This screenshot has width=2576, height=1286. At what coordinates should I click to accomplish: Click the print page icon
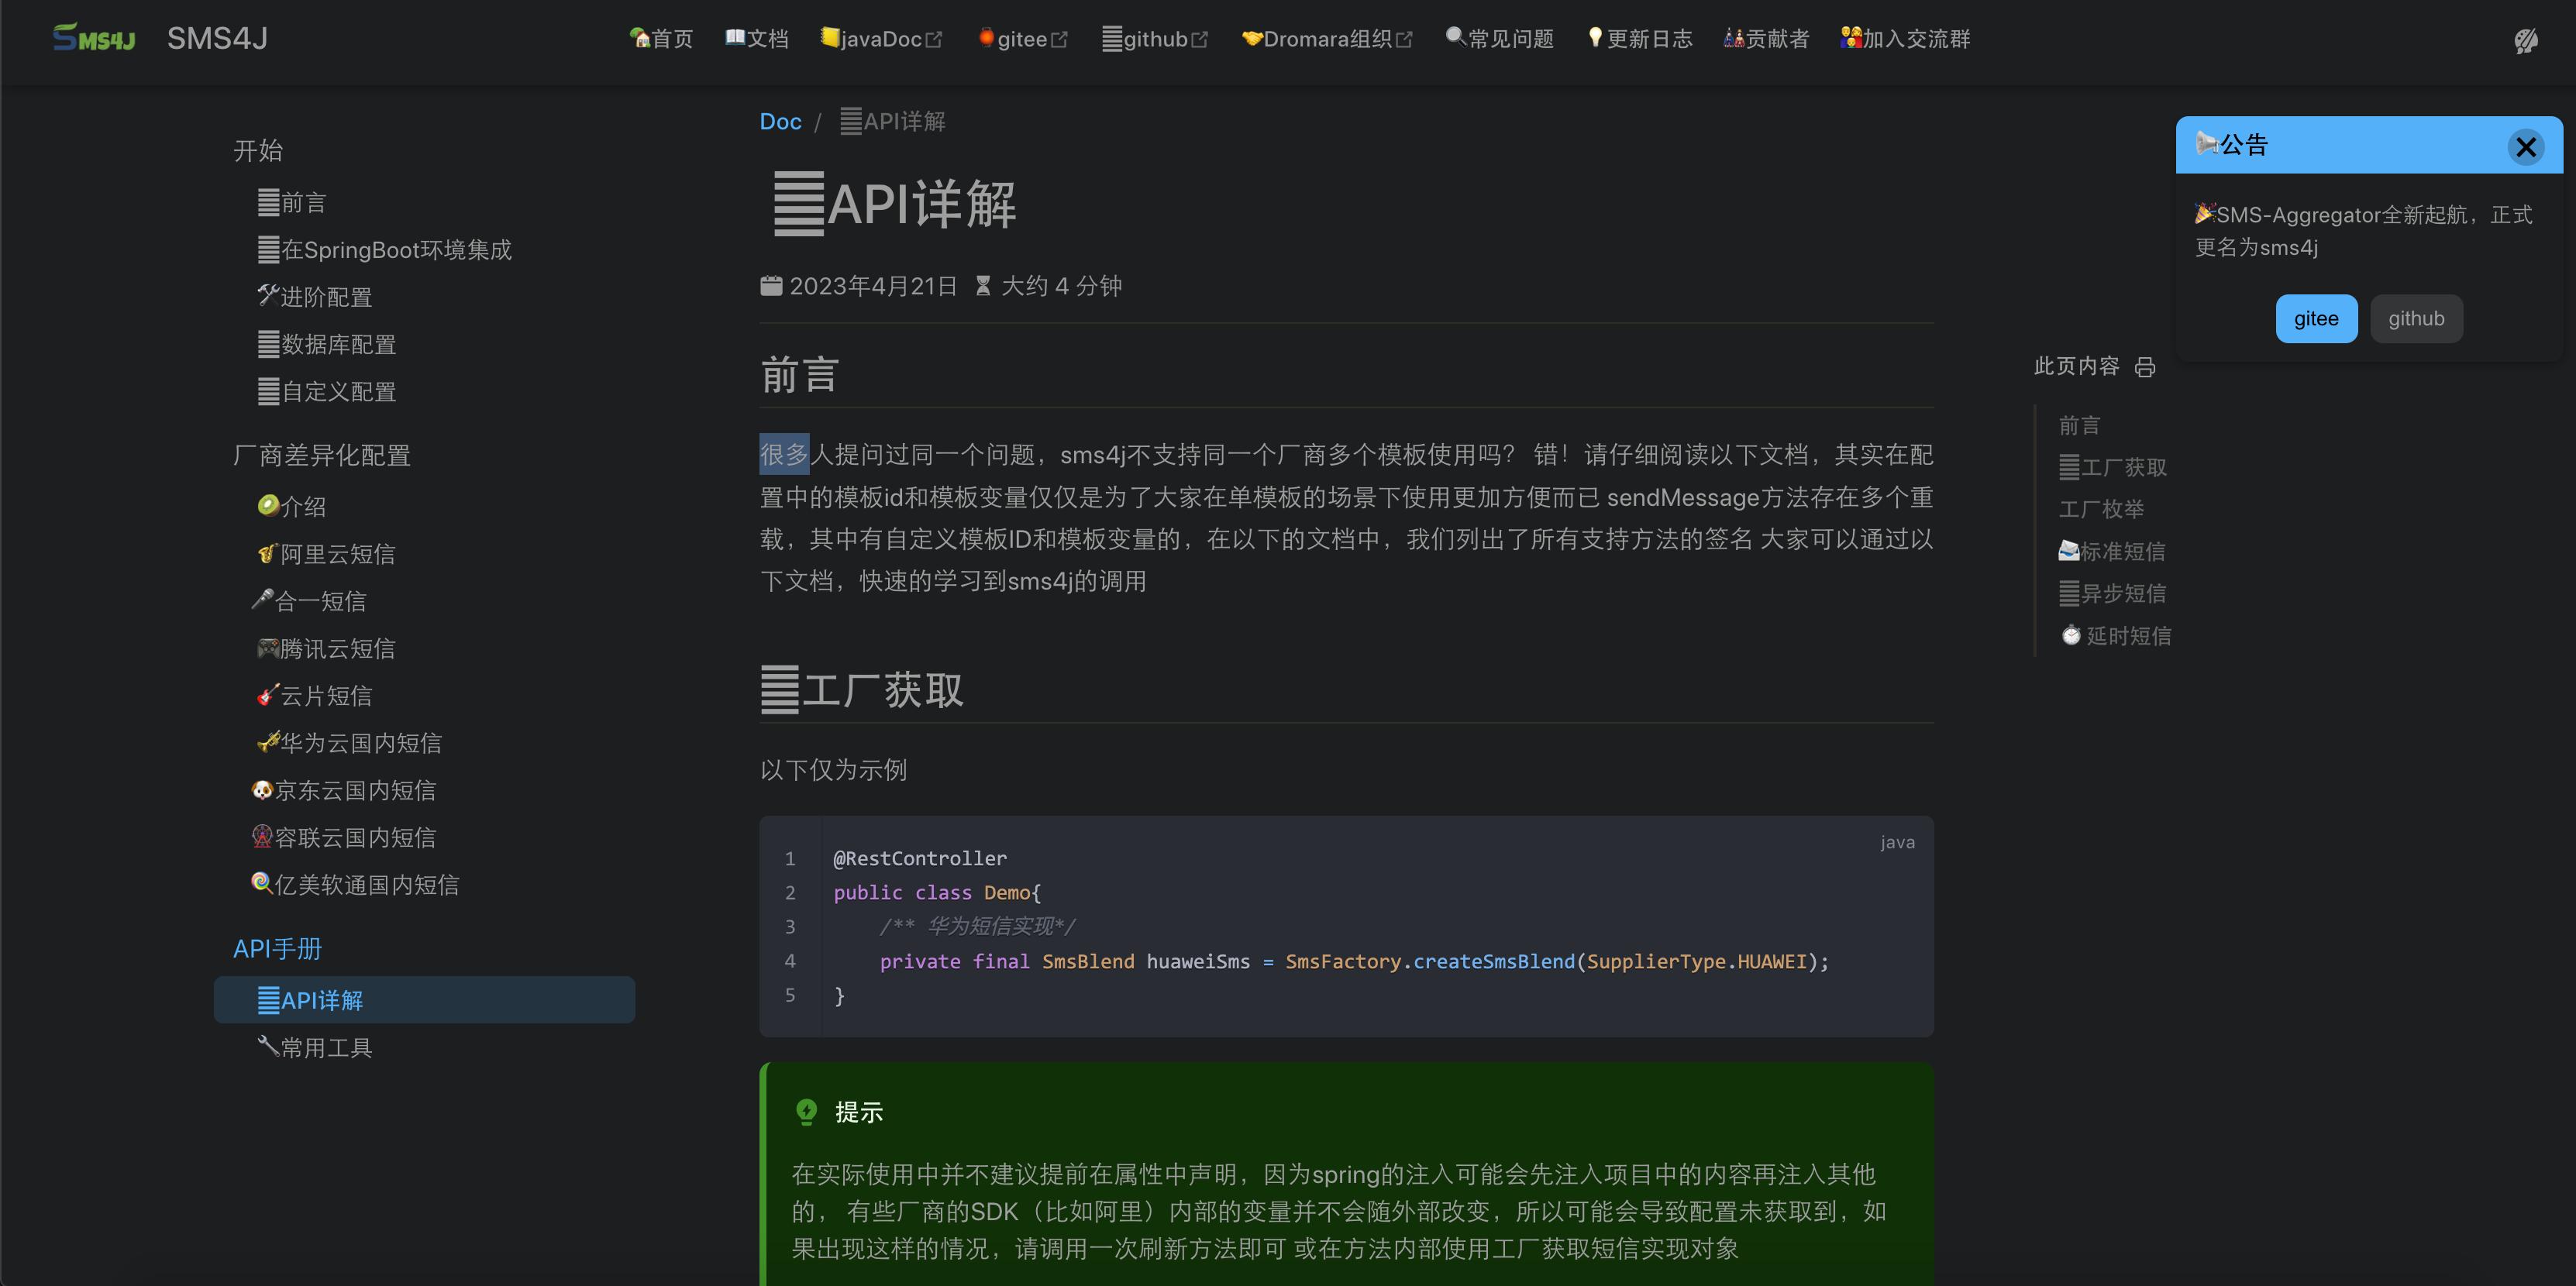point(2144,367)
